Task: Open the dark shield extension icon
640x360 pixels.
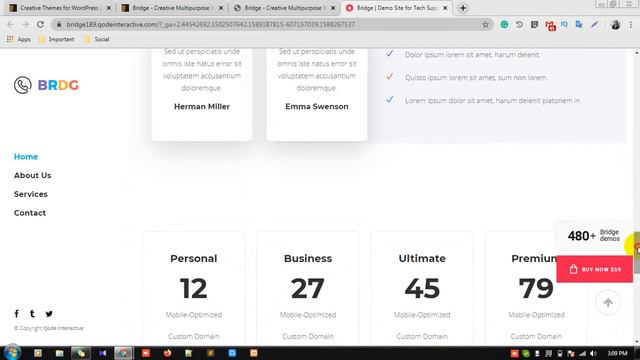Action: click(534, 24)
